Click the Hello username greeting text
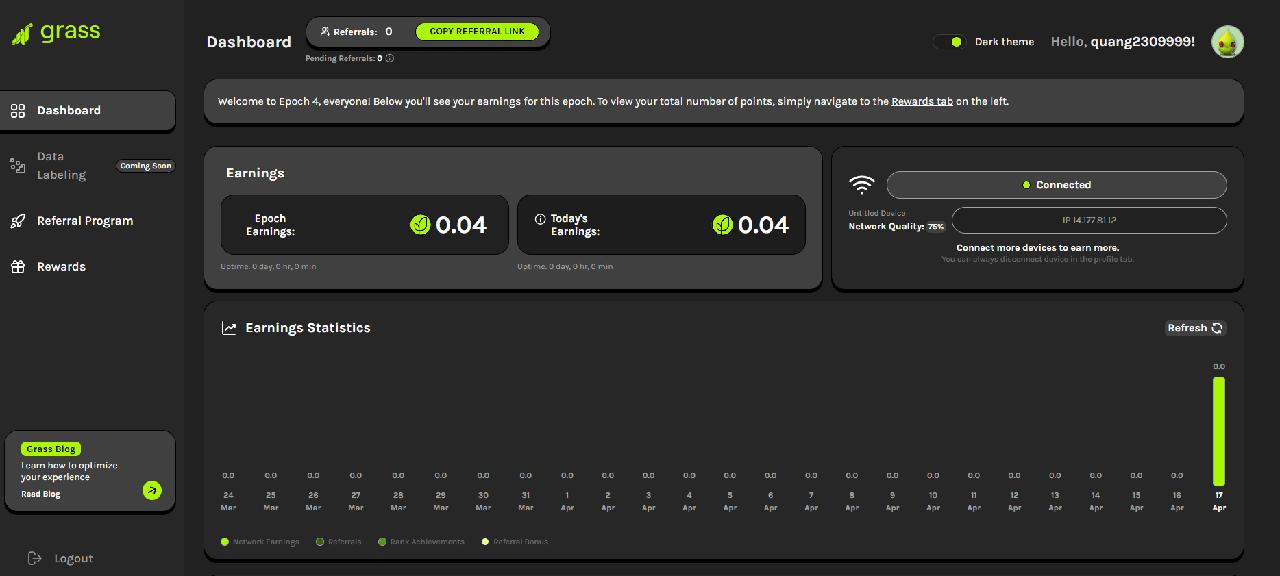This screenshot has height=576, width=1280. (1123, 42)
